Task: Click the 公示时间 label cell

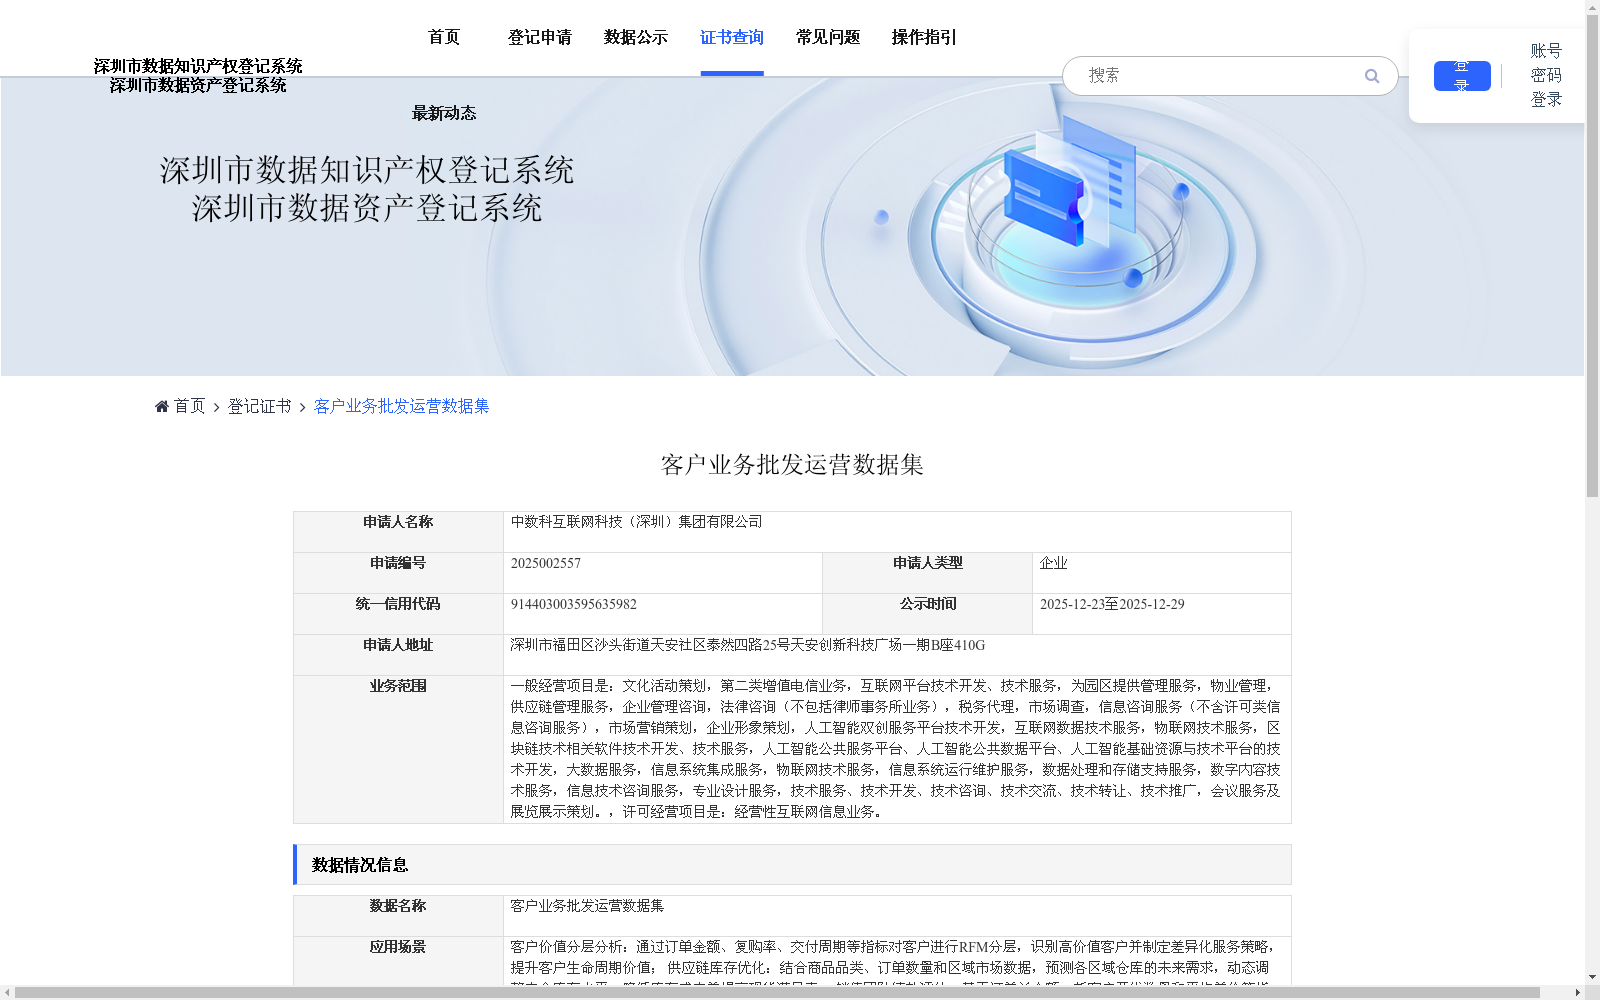Action: pyautogui.click(x=928, y=614)
